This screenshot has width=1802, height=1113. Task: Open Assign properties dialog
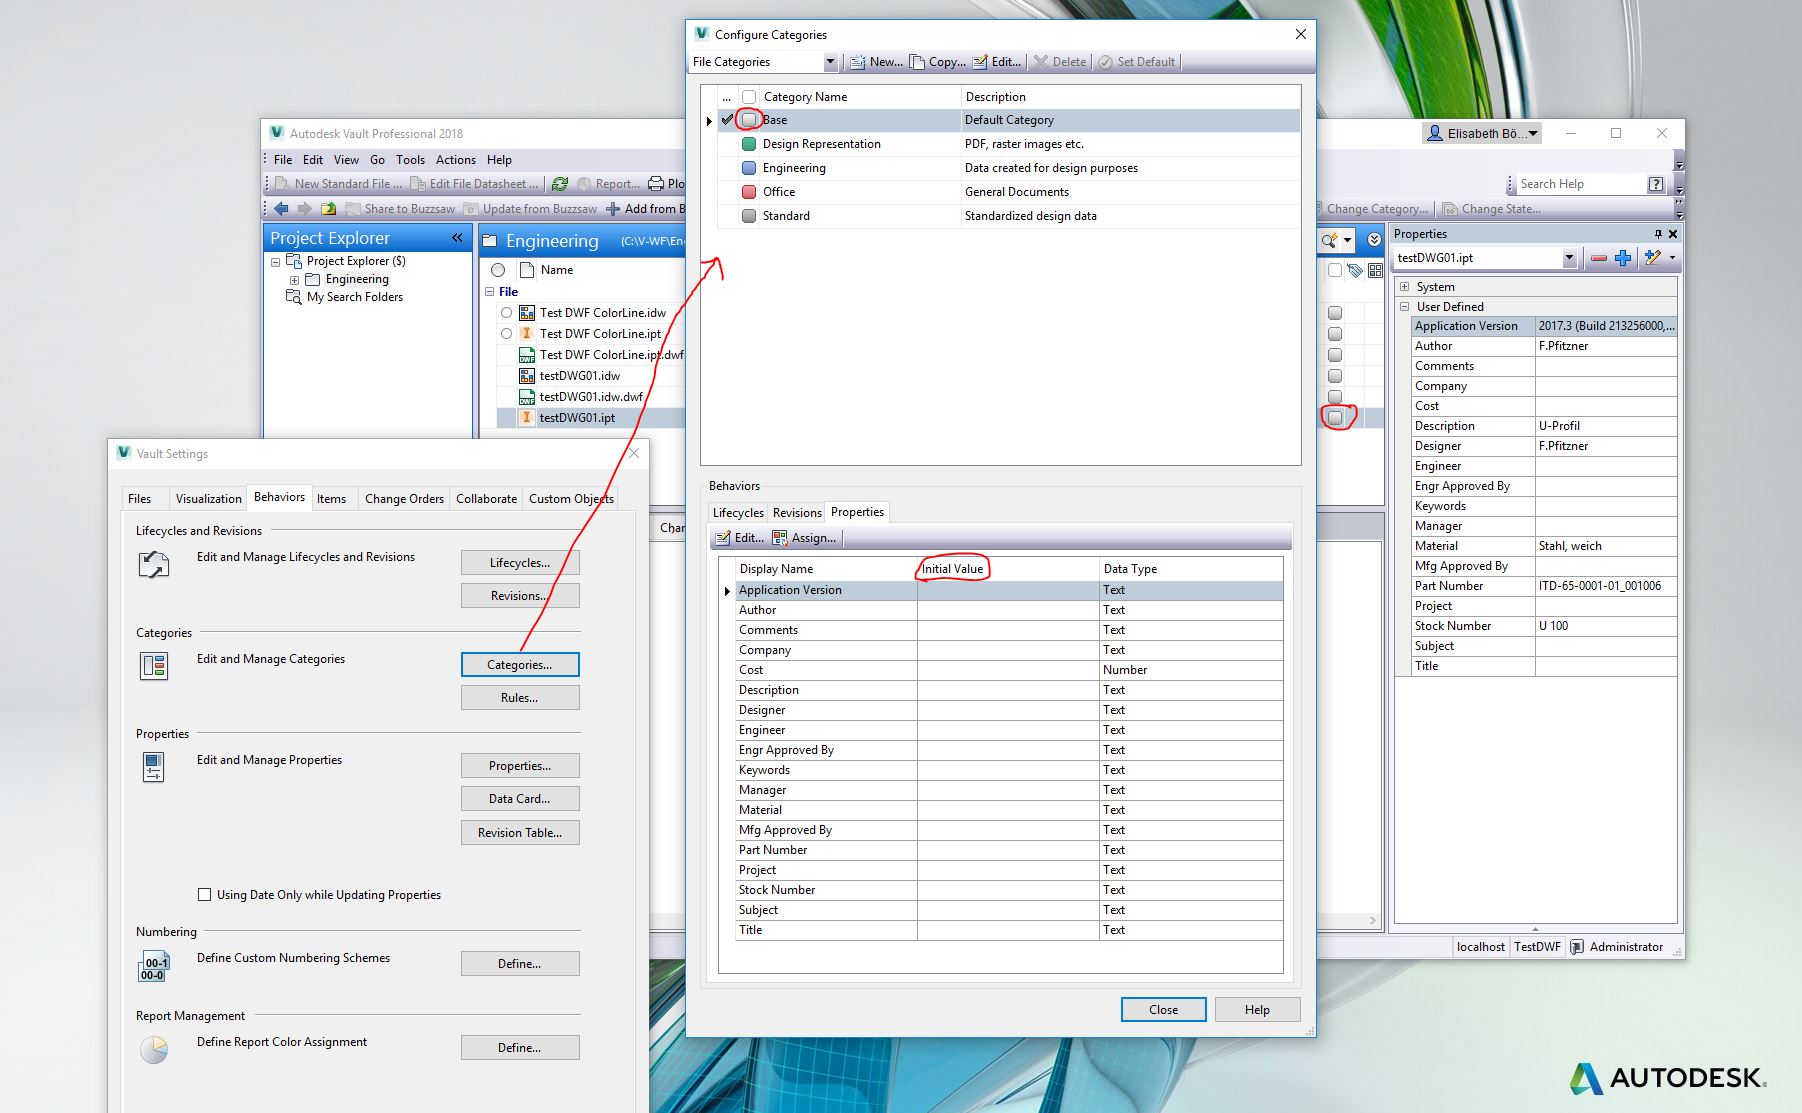click(x=806, y=537)
